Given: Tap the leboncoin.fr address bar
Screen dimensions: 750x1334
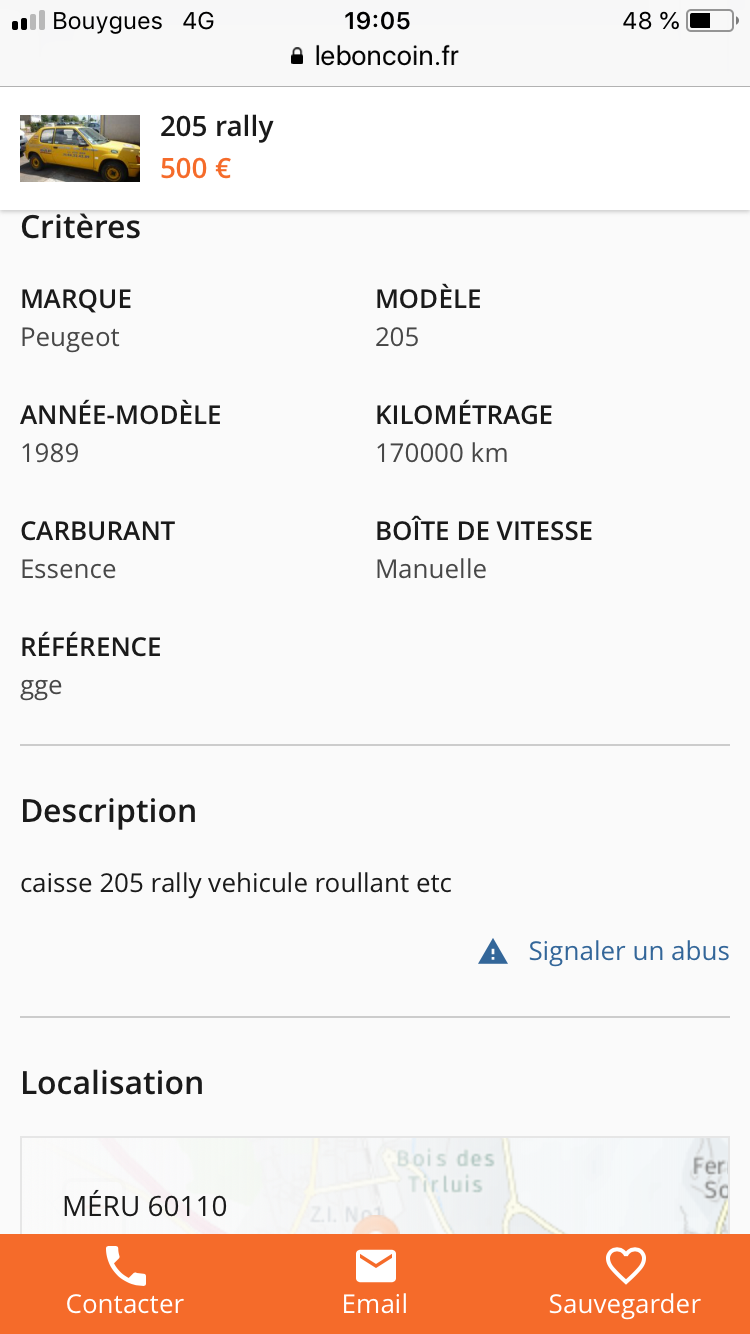Looking at the screenshot, I should (x=385, y=57).
